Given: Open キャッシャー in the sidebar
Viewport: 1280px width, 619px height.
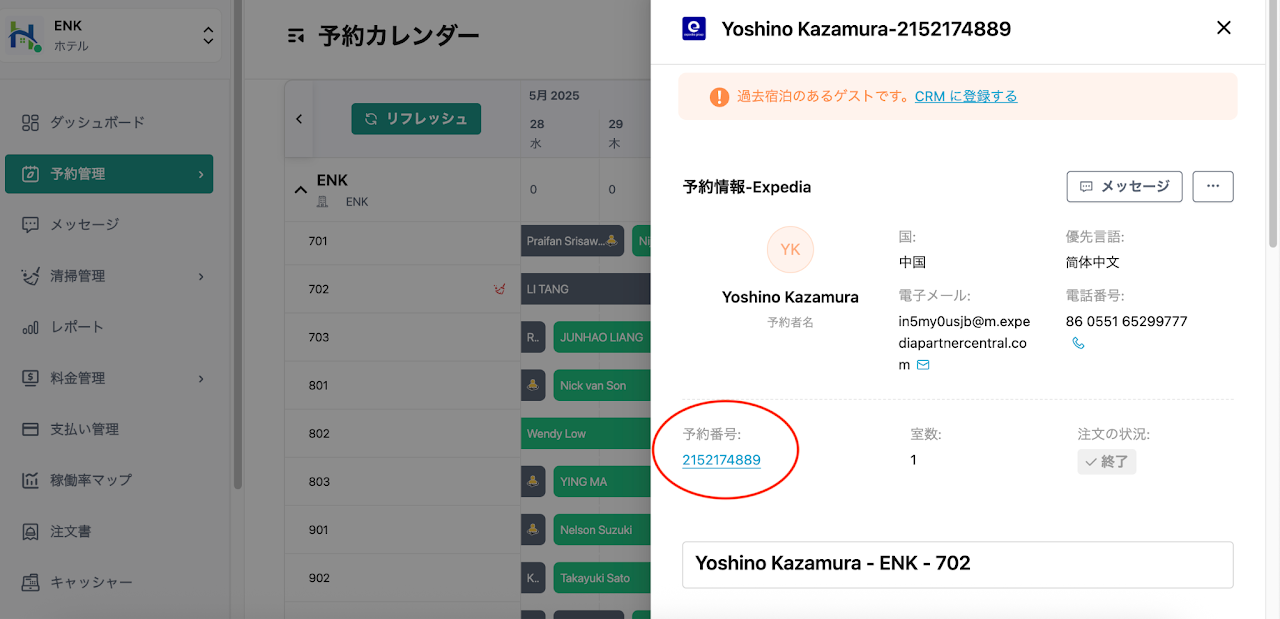Looking at the screenshot, I should pyautogui.click(x=90, y=582).
